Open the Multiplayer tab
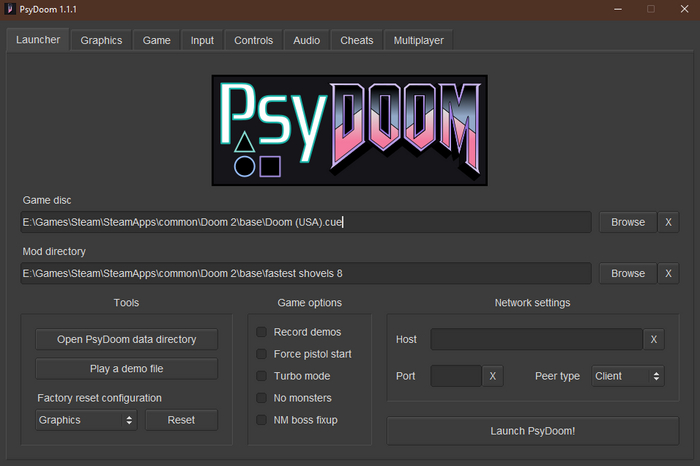This screenshot has width=700, height=466. click(419, 40)
